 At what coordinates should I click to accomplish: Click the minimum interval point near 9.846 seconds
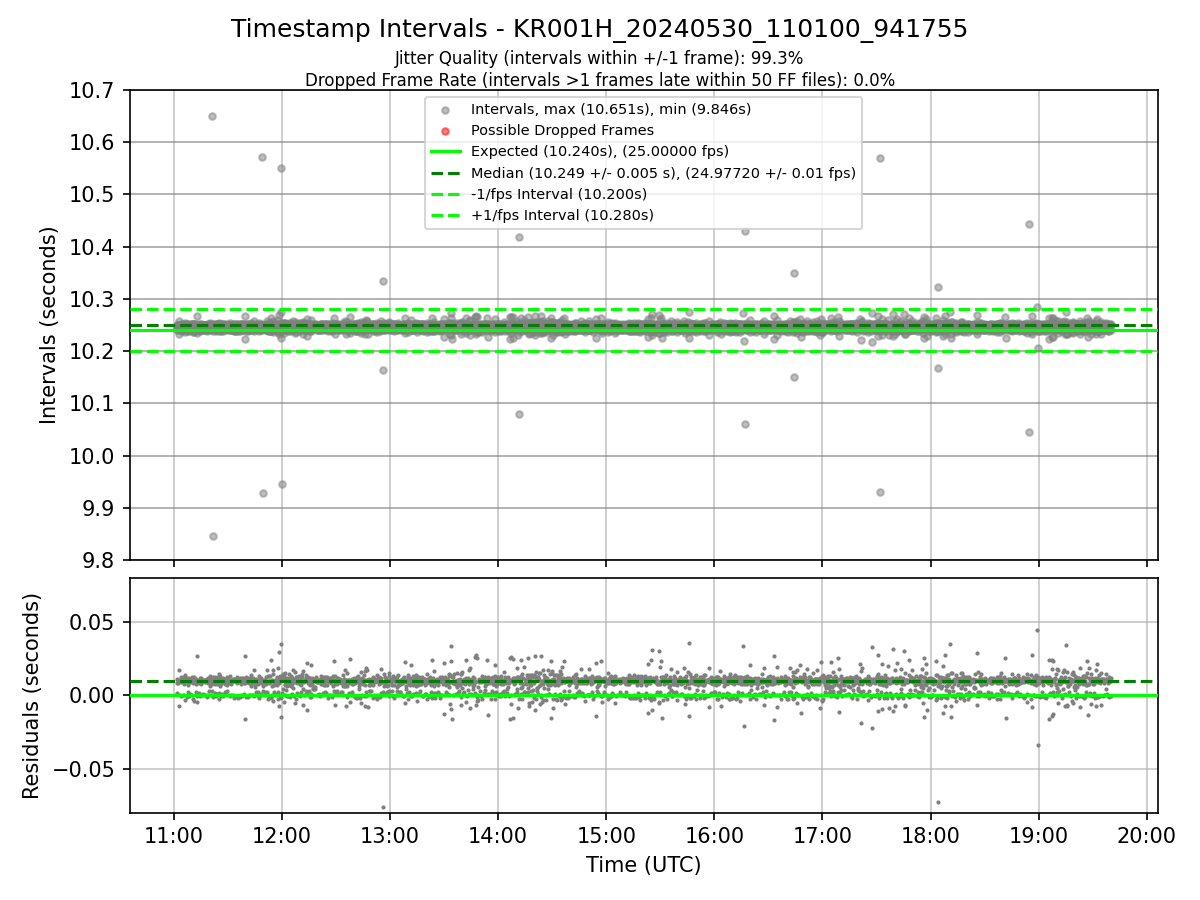coord(213,536)
